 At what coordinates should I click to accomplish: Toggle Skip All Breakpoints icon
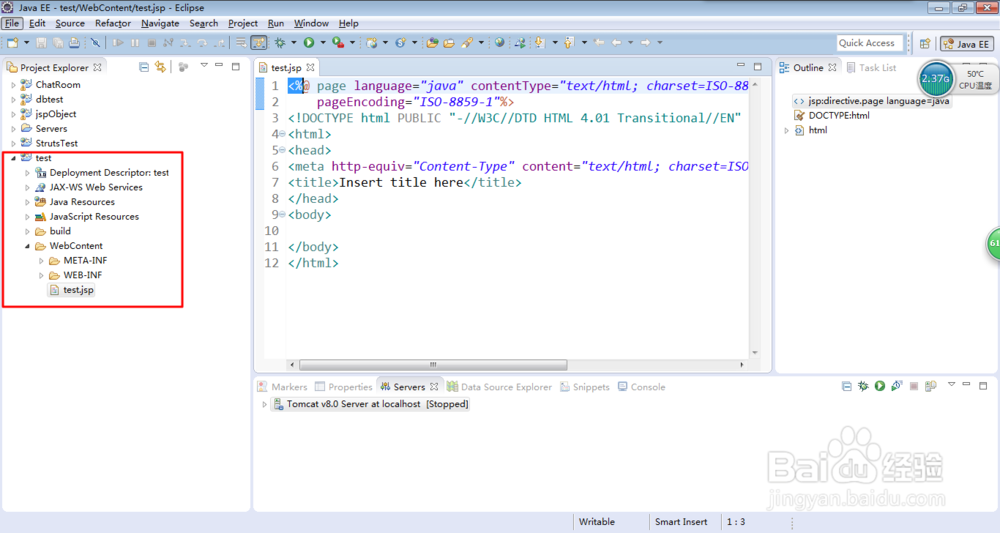(x=96, y=43)
